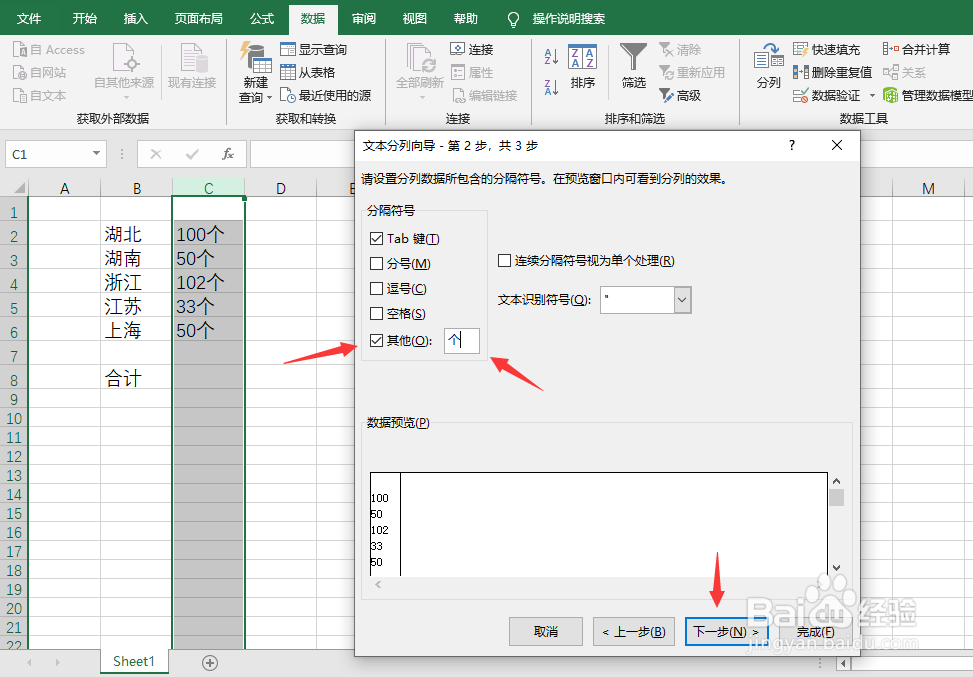This screenshot has width=973, height=677.
Task: Click the data preview vertical scrollbar thumb
Action: 836,497
